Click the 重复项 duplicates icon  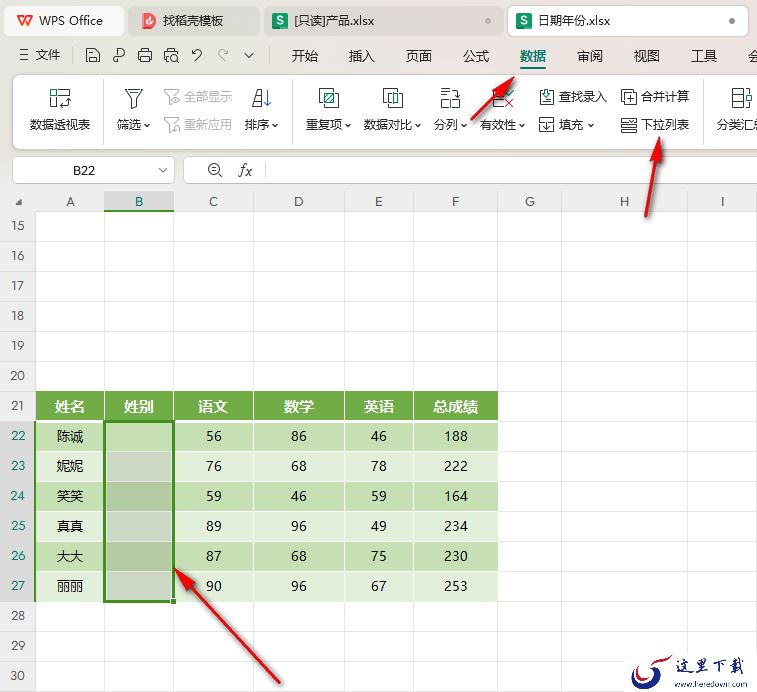328,98
